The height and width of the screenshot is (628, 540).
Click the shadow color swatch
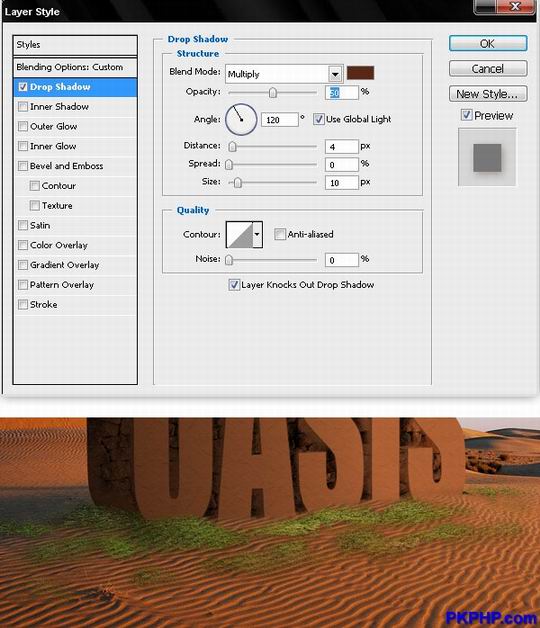[x=360, y=73]
